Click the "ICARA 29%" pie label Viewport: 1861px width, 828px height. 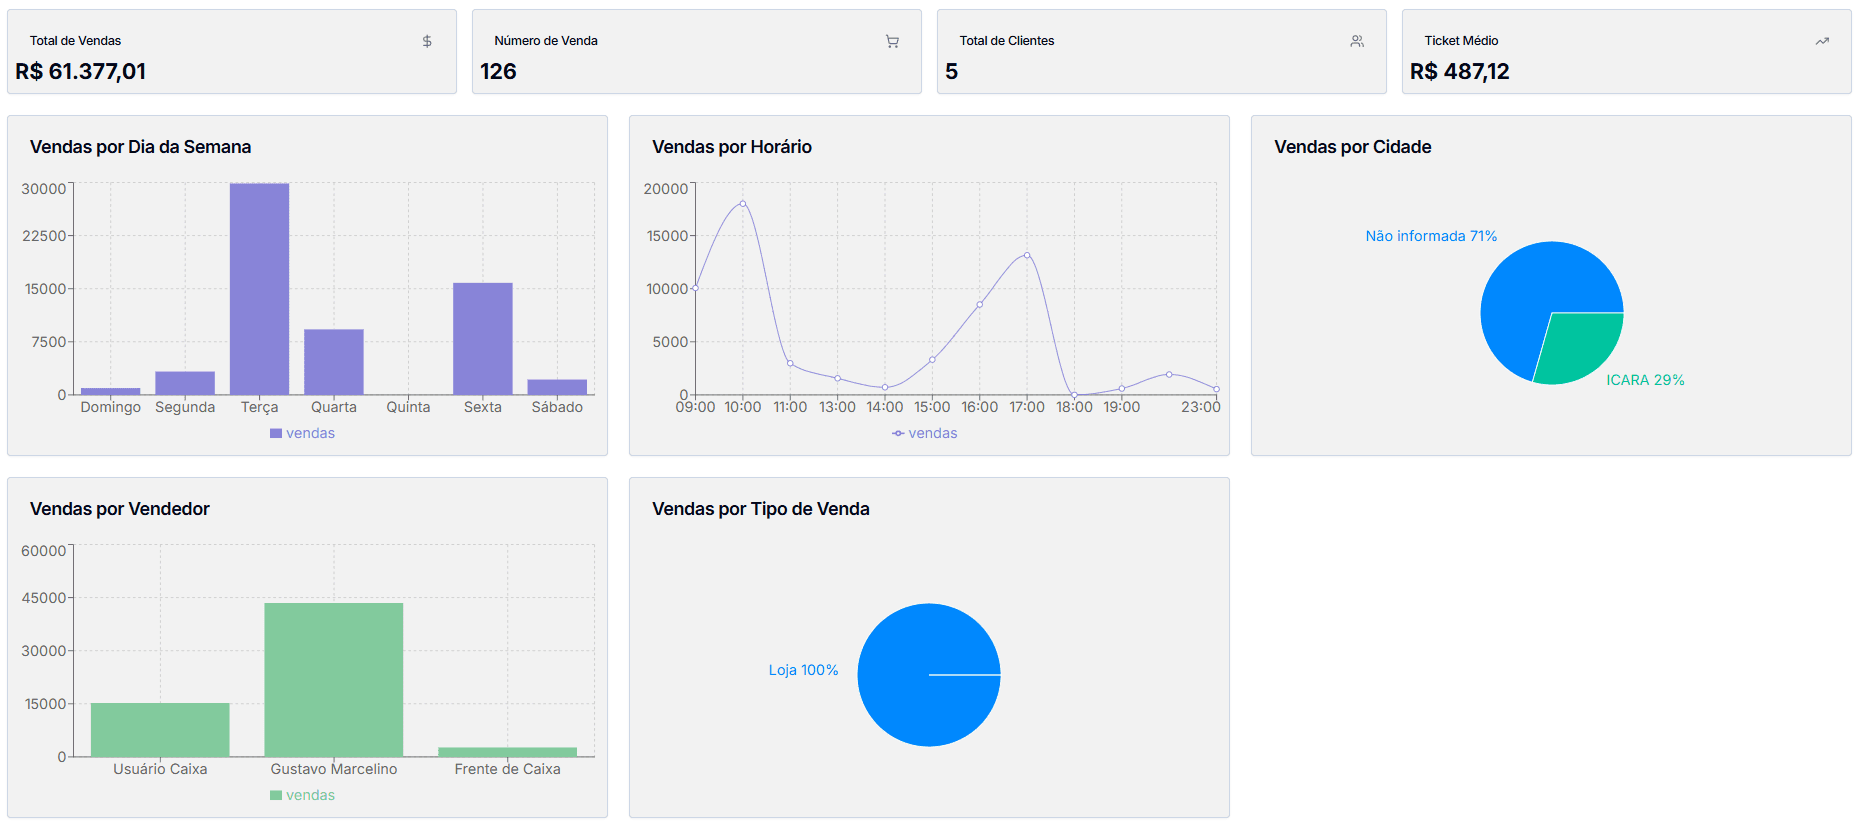pyautogui.click(x=1645, y=380)
